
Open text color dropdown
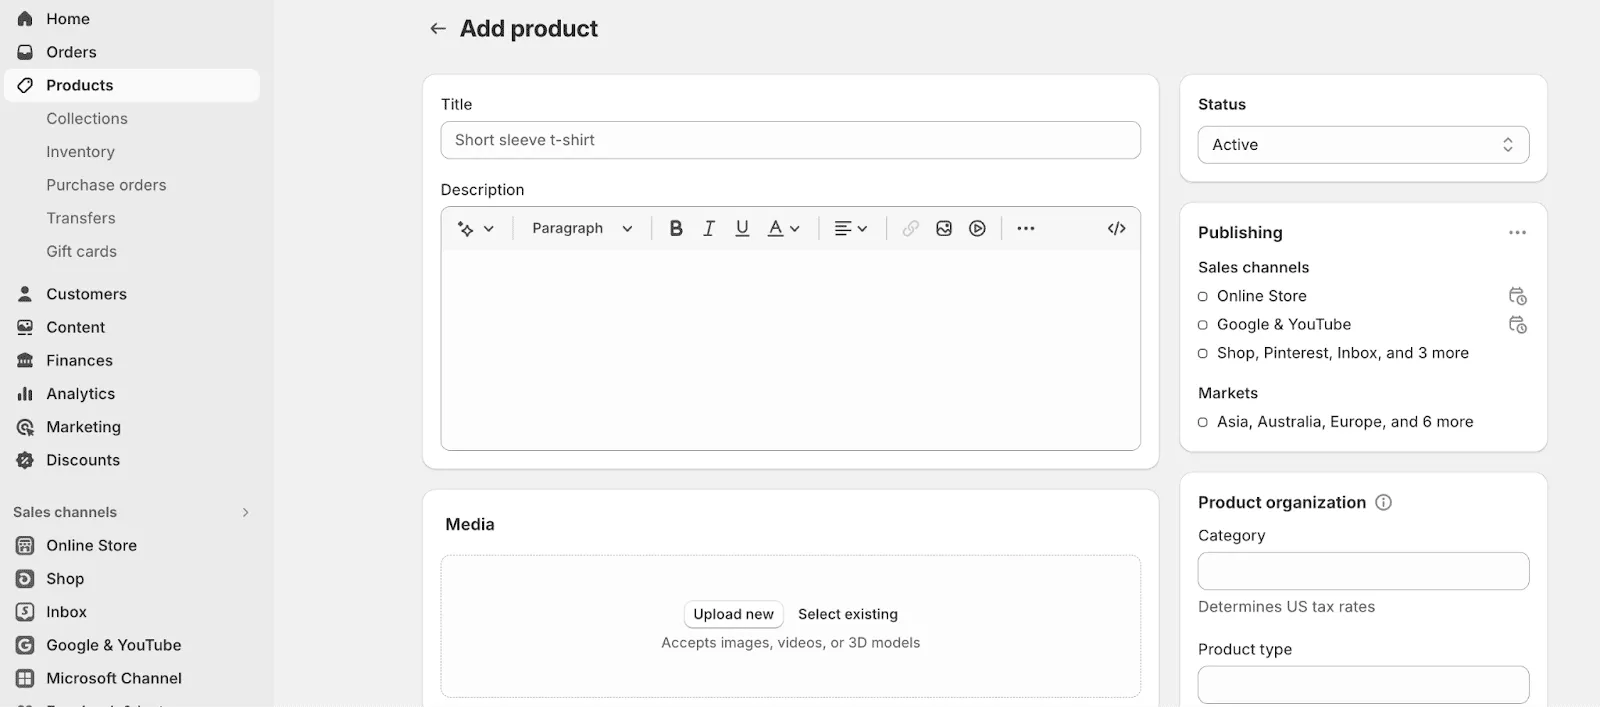[x=784, y=229]
